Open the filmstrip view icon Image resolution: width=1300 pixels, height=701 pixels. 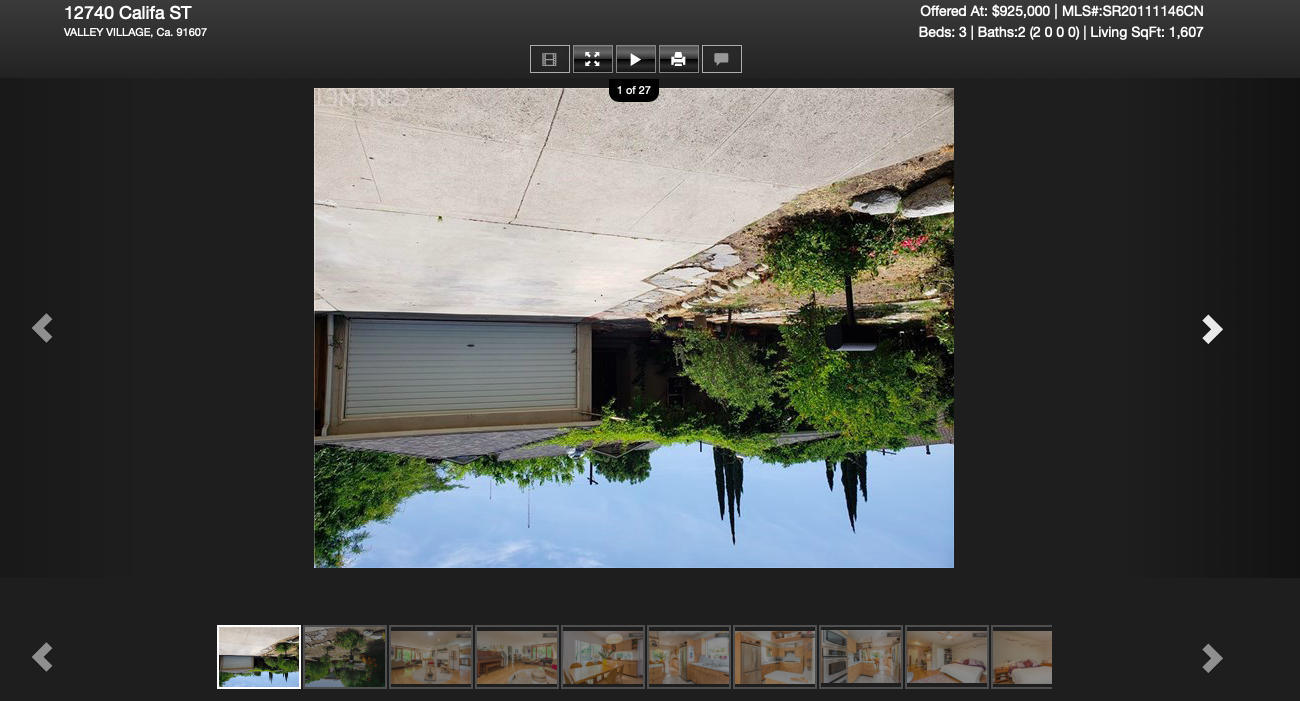[x=549, y=59]
